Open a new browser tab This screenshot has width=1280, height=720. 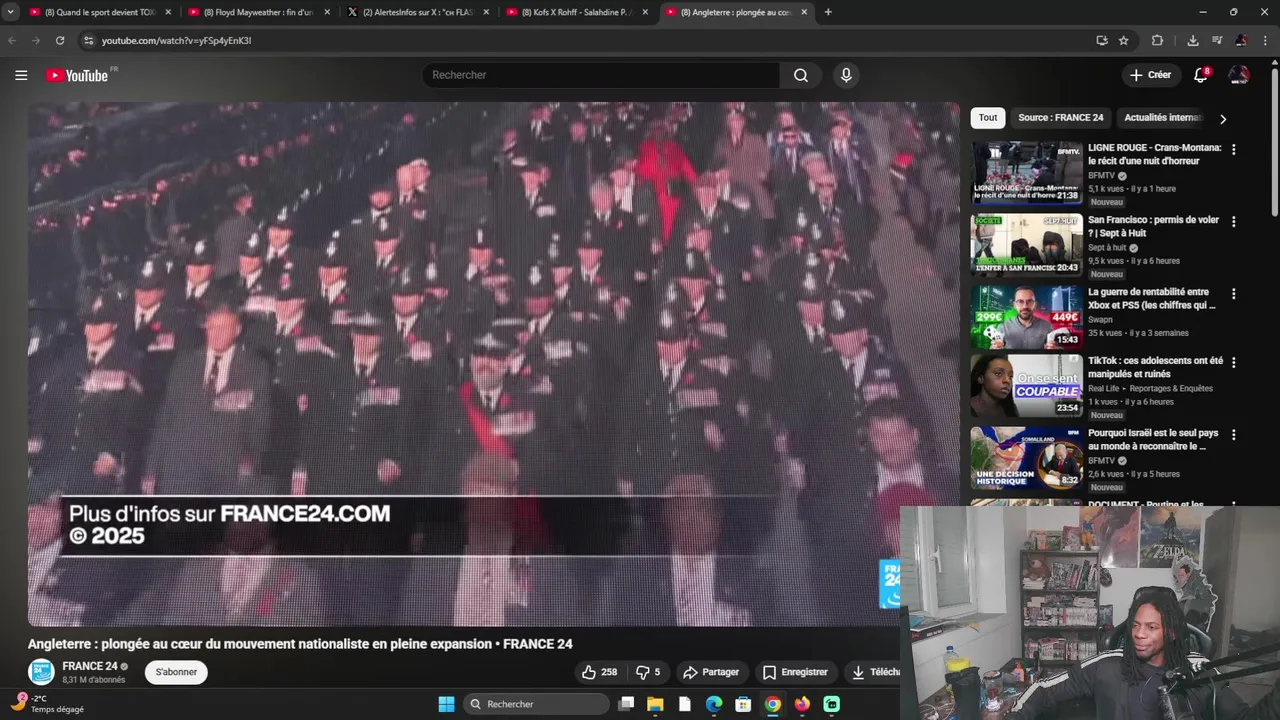tap(828, 12)
